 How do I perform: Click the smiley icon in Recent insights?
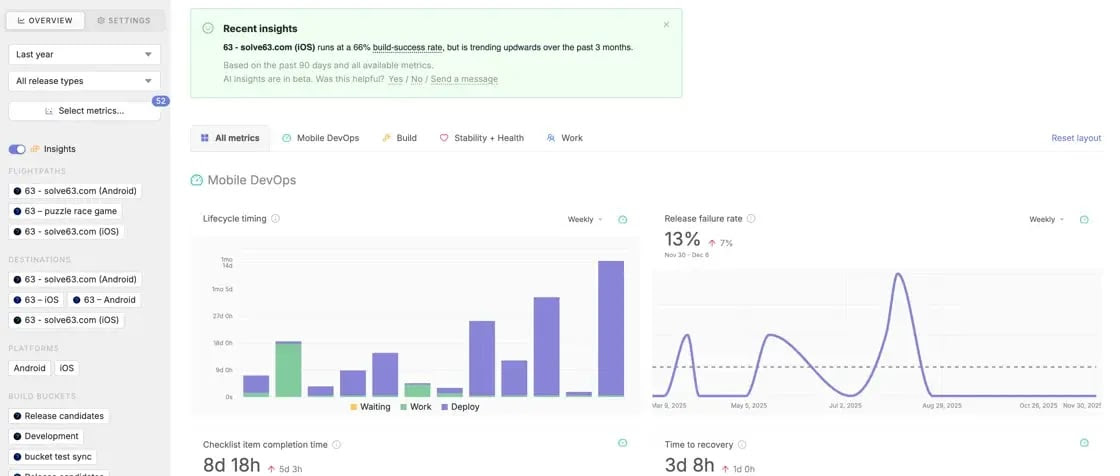pos(208,29)
